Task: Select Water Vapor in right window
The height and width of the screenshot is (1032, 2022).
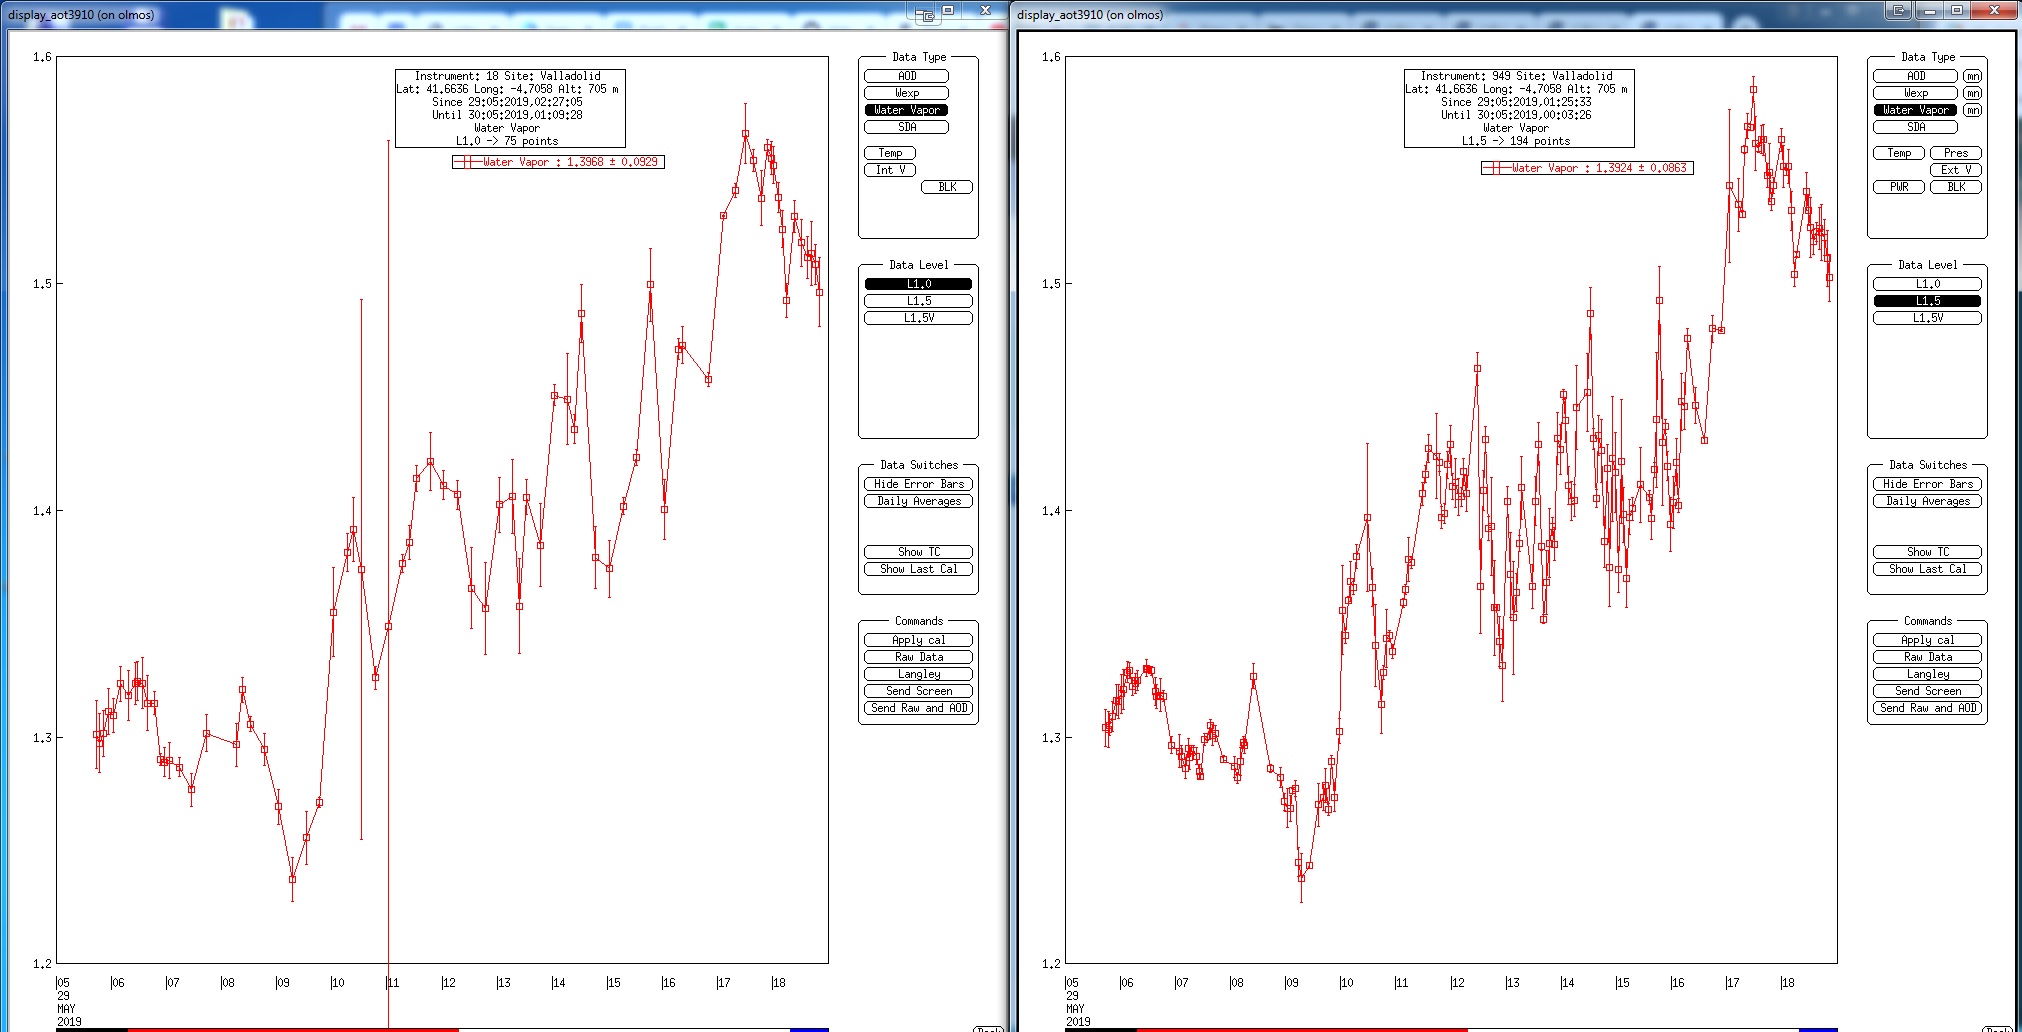Action: 1915,110
